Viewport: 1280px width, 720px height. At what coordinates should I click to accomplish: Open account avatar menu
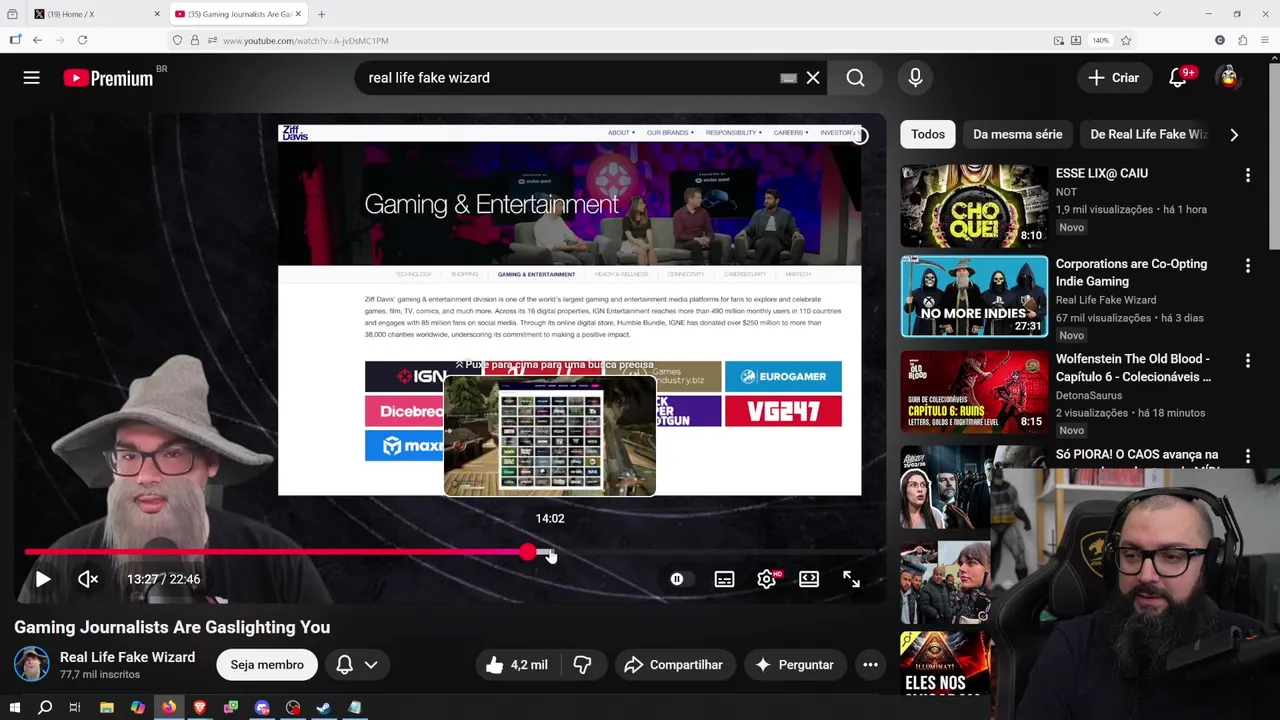[x=1228, y=78]
